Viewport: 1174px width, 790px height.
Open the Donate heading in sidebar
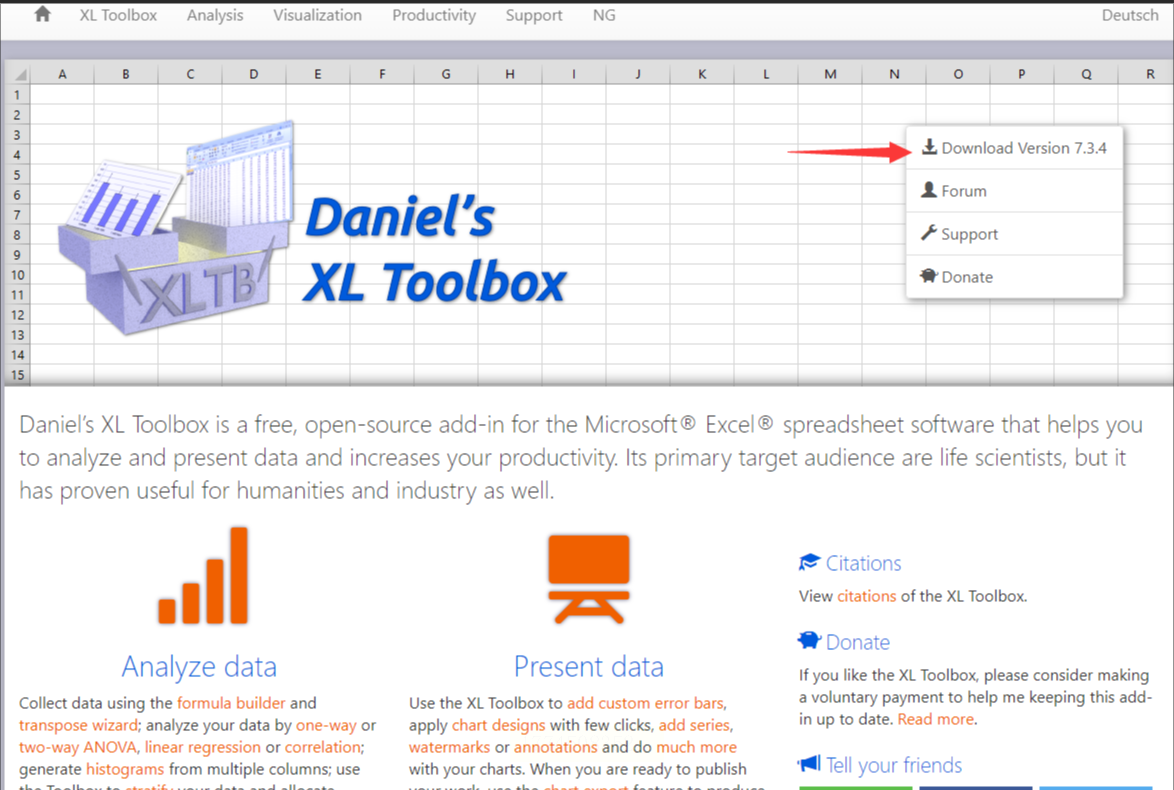[857, 642]
